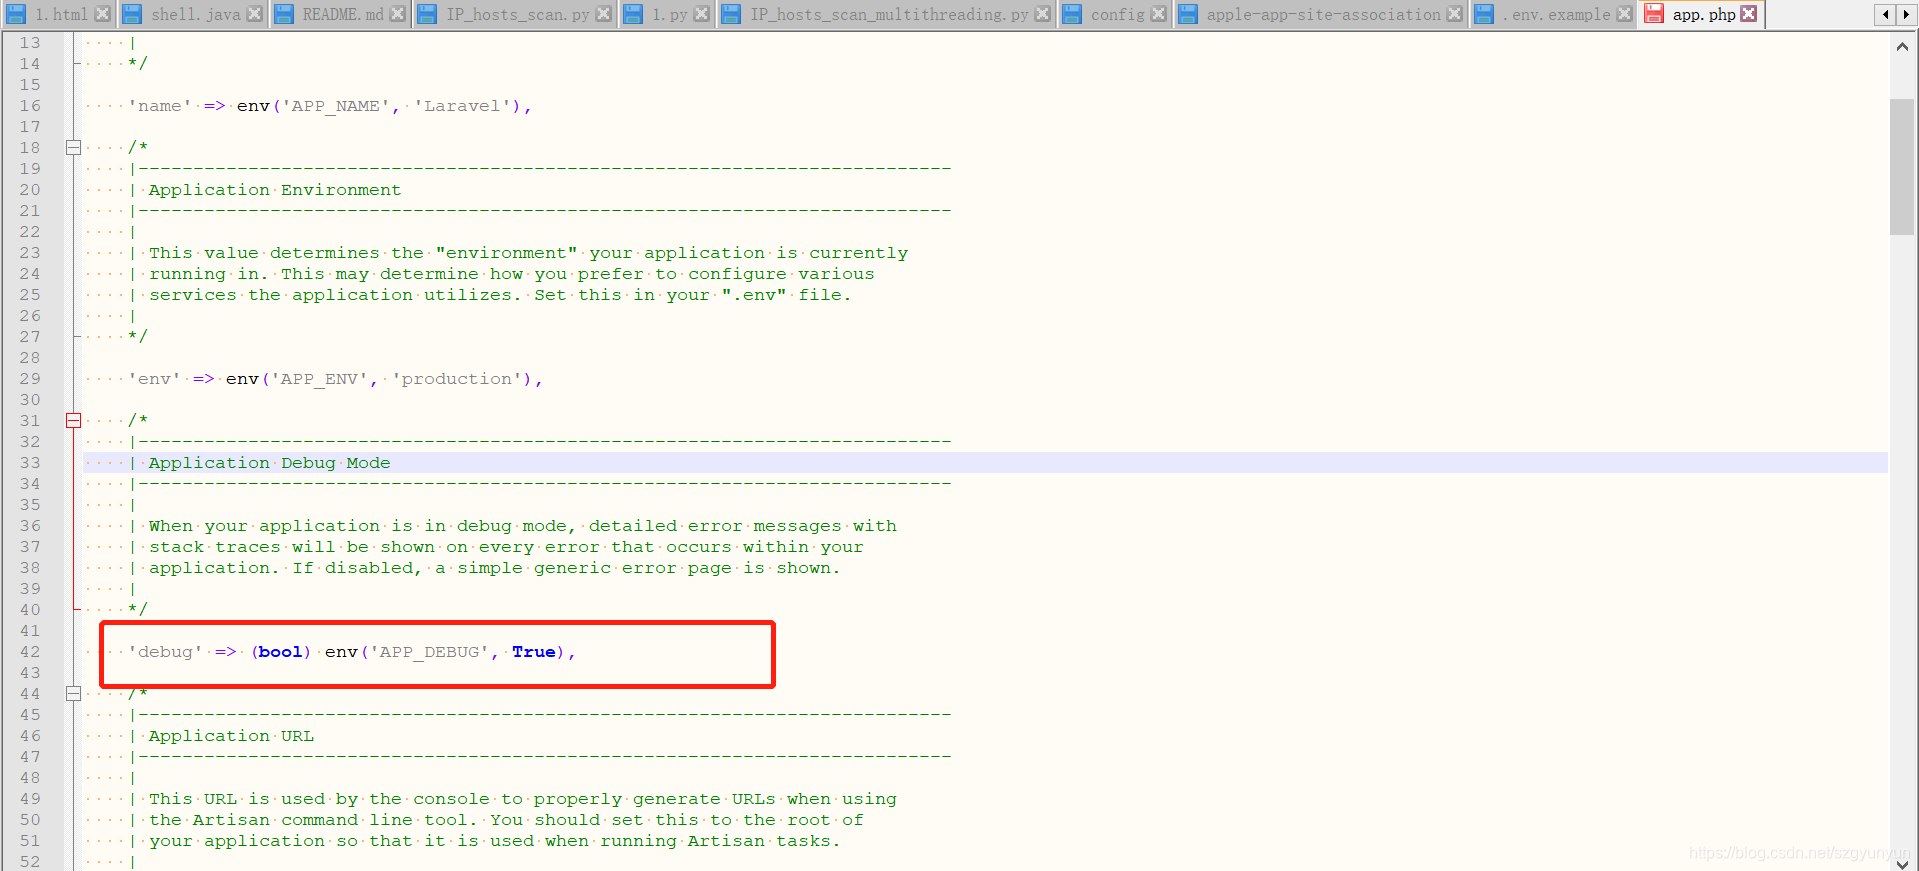Place the cursor on 'APP_ENV' text
Screen dimensions: 1919x871
click(x=319, y=379)
